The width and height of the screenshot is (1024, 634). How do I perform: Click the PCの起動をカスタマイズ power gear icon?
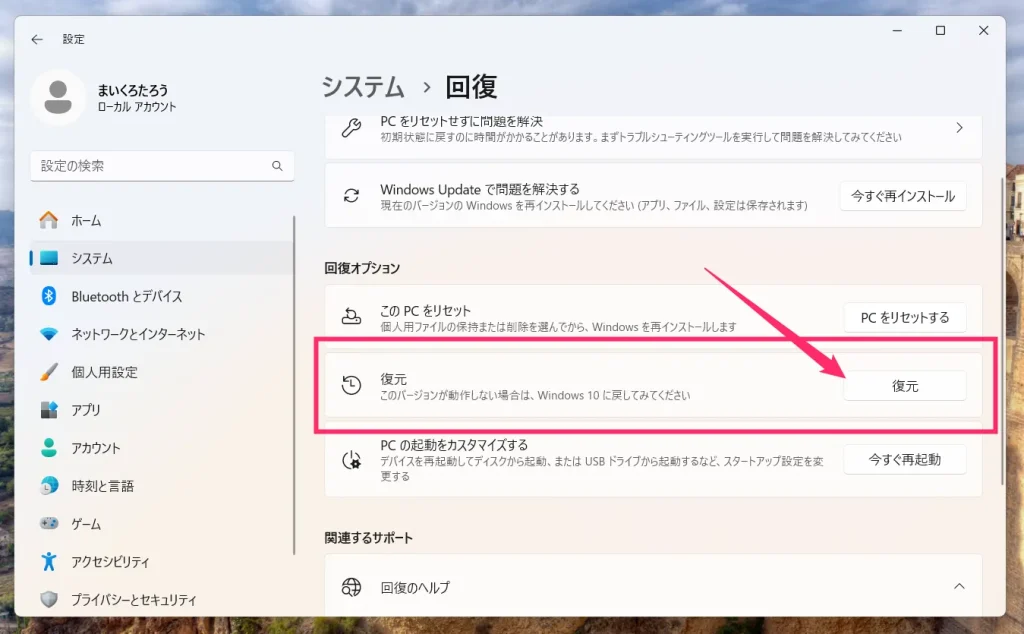point(351,460)
